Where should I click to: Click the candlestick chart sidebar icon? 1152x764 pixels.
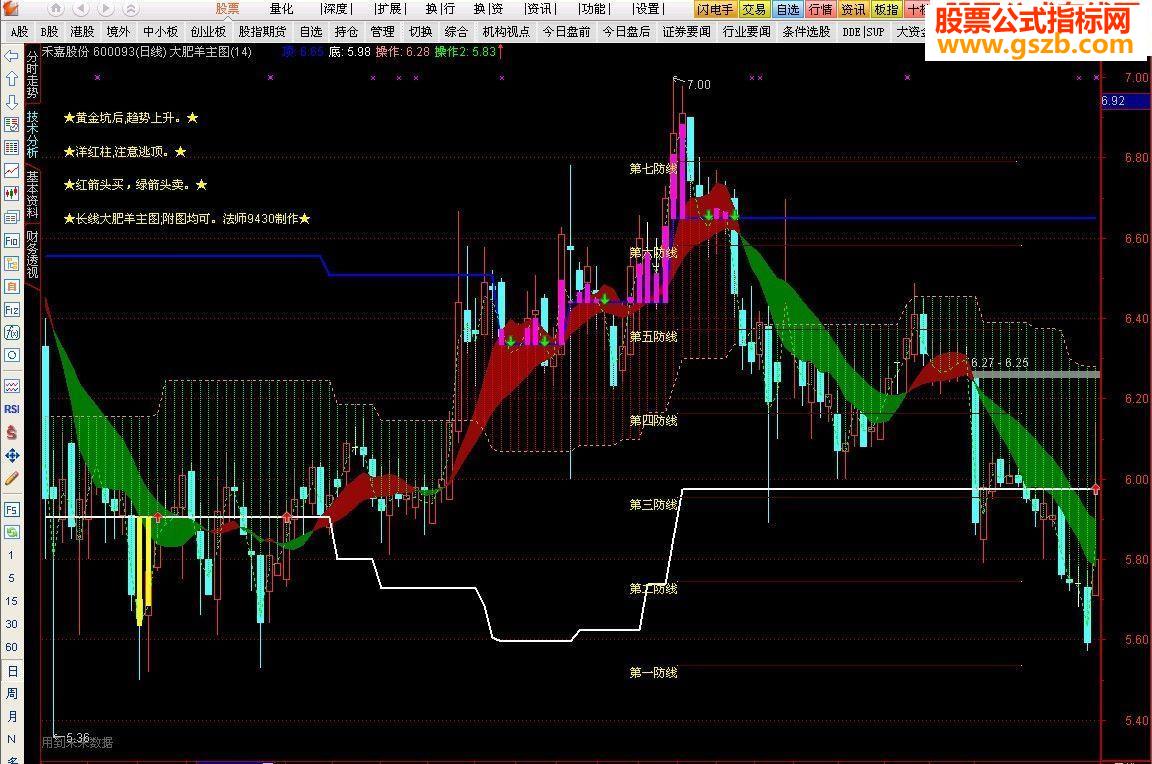[x=12, y=194]
